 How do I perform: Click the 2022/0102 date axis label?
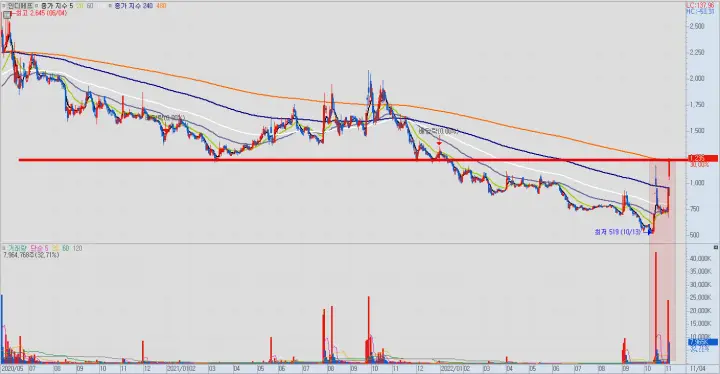pyautogui.click(x=455, y=368)
